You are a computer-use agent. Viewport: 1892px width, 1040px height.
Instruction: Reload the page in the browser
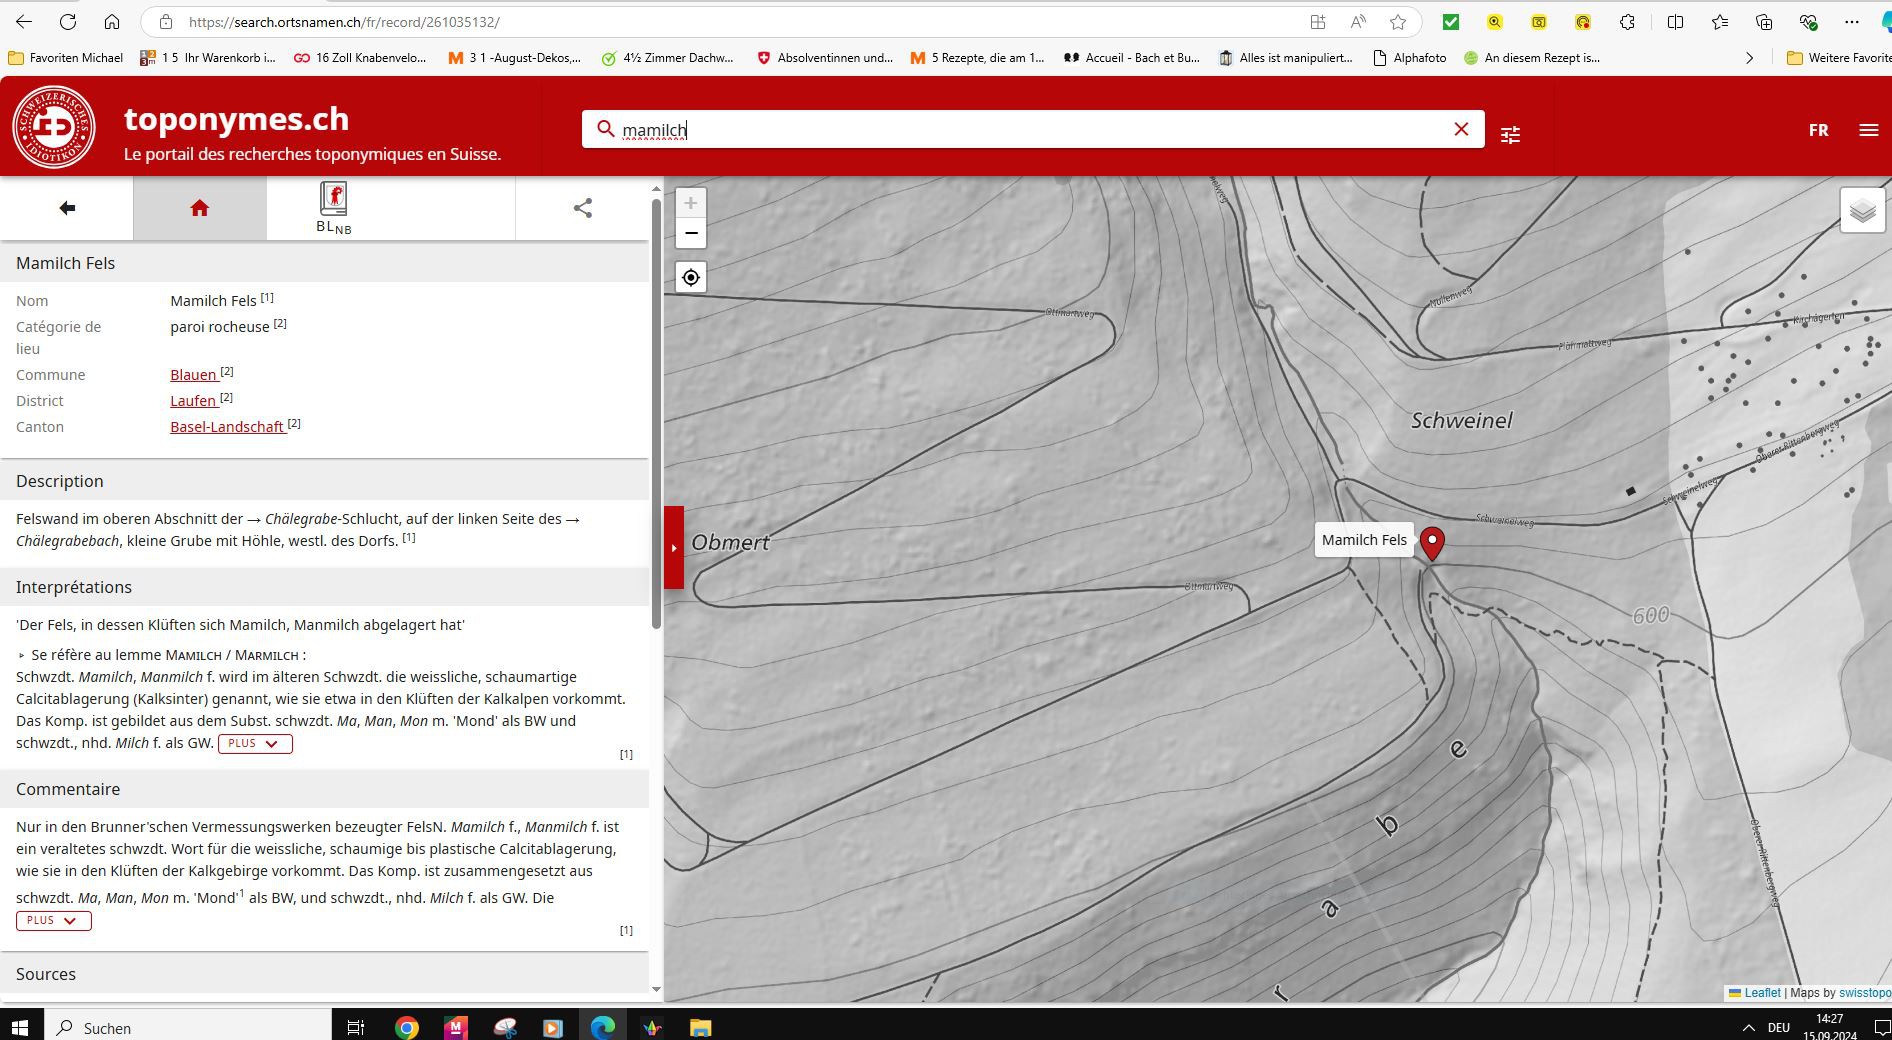click(x=68, y=22)
